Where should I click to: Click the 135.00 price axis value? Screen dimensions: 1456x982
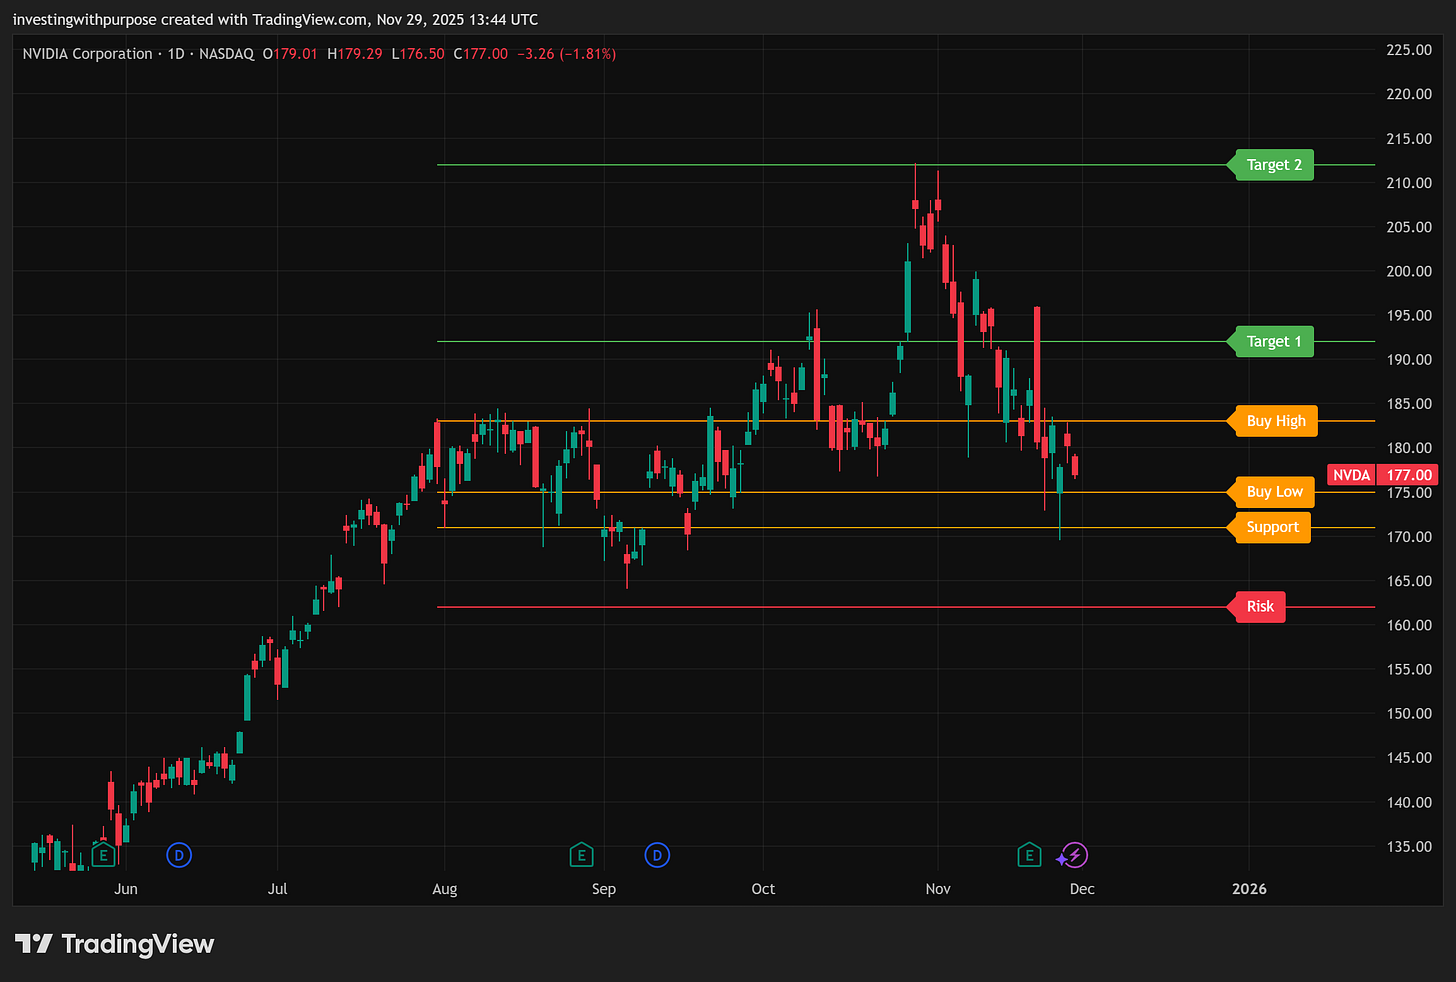click(x=1409, y=846)
